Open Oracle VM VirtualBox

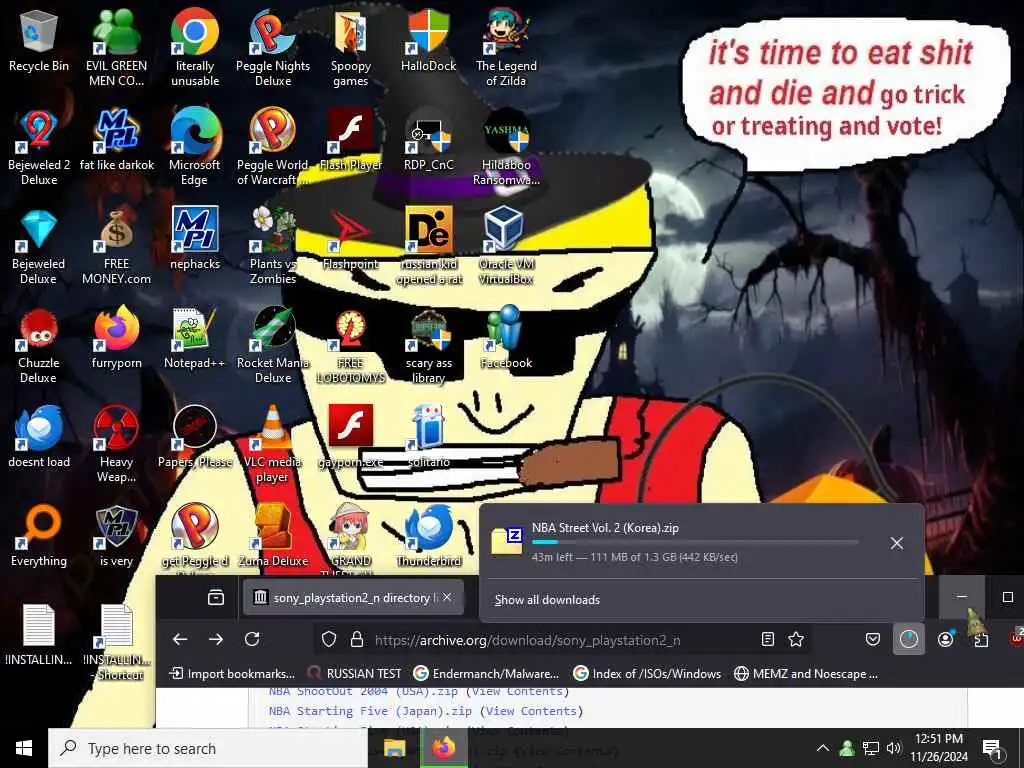(506, 246)
